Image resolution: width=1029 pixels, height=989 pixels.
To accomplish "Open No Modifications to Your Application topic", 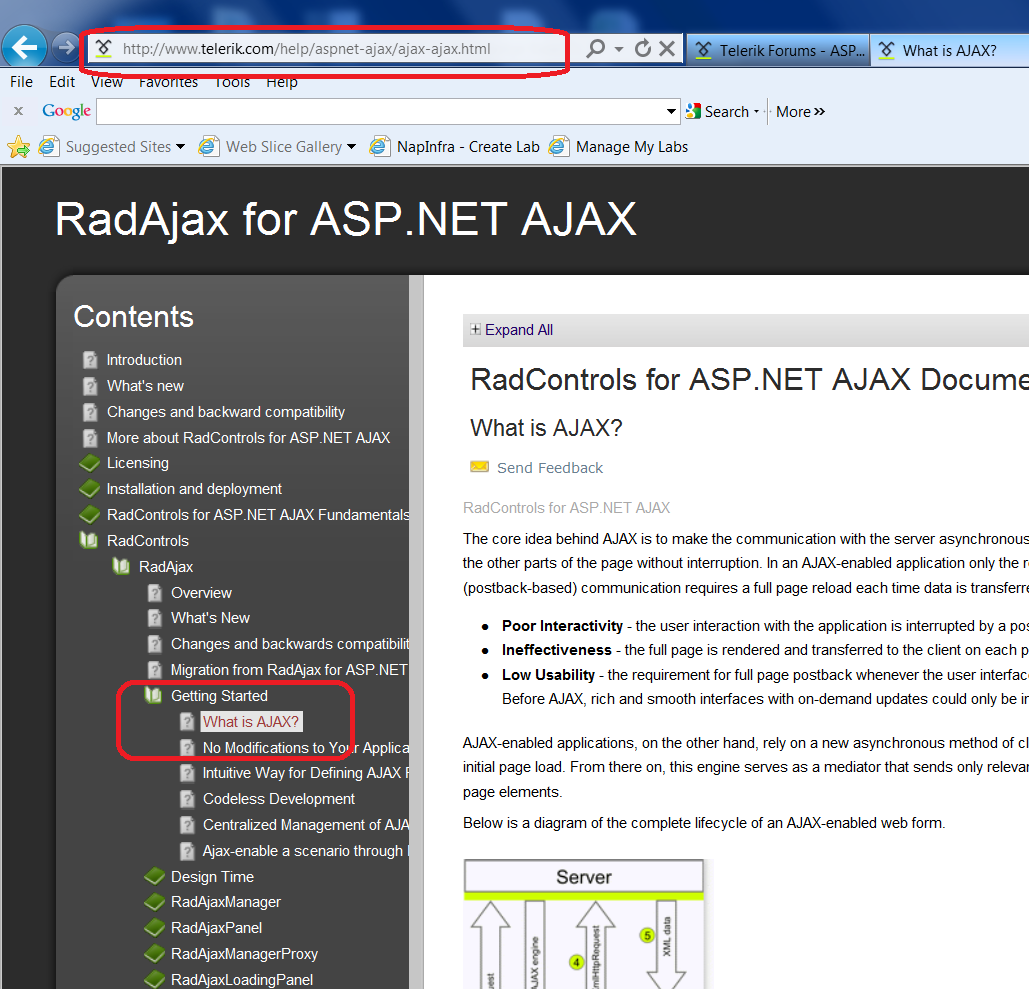I will (305, 747).
